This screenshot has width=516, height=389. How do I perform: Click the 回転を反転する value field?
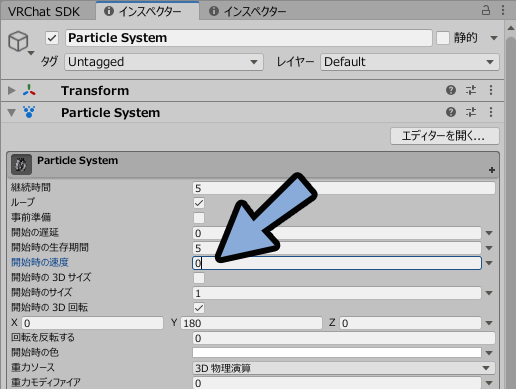click(x=344, y=338)
